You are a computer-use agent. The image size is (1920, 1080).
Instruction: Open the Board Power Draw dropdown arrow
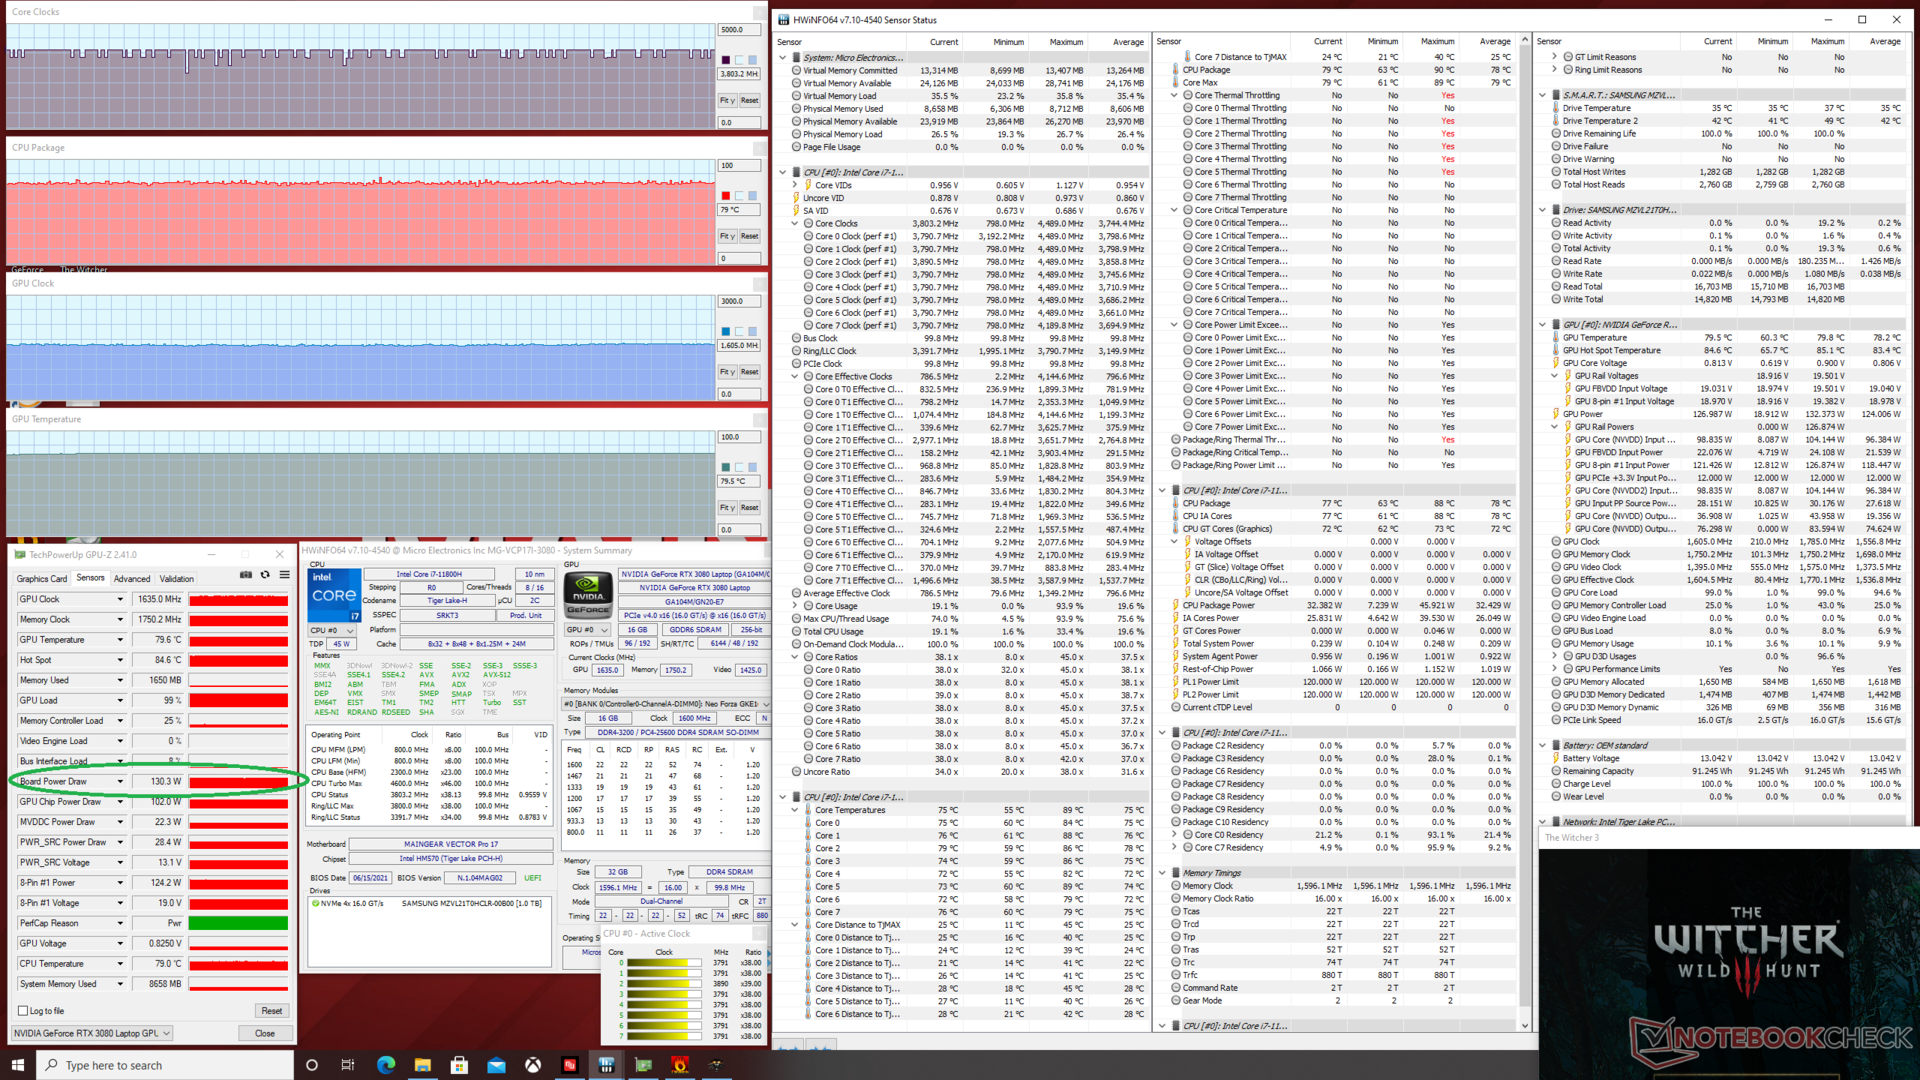click(x=120, y=781)
